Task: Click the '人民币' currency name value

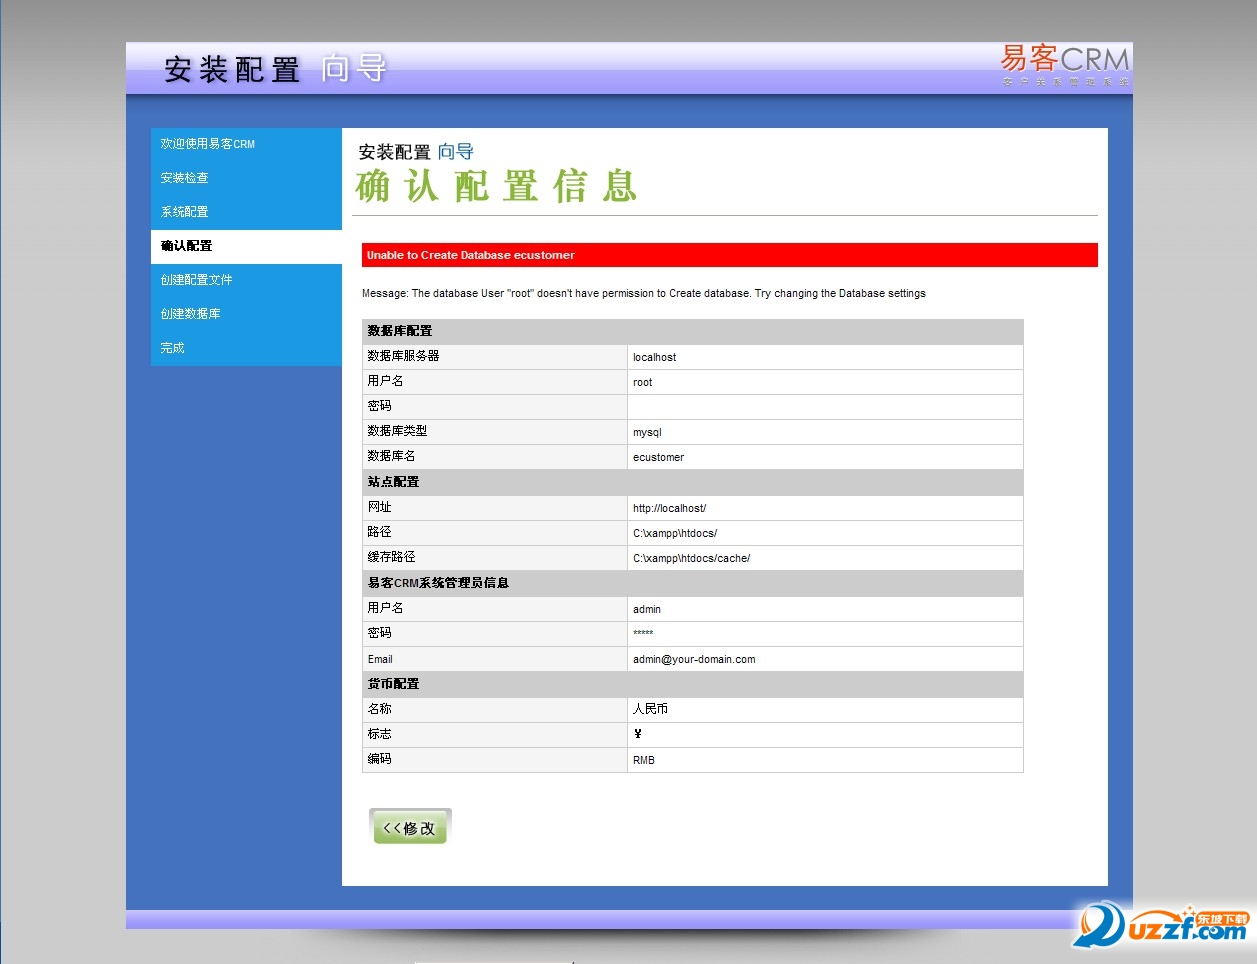Action: [x=650, y=709]
